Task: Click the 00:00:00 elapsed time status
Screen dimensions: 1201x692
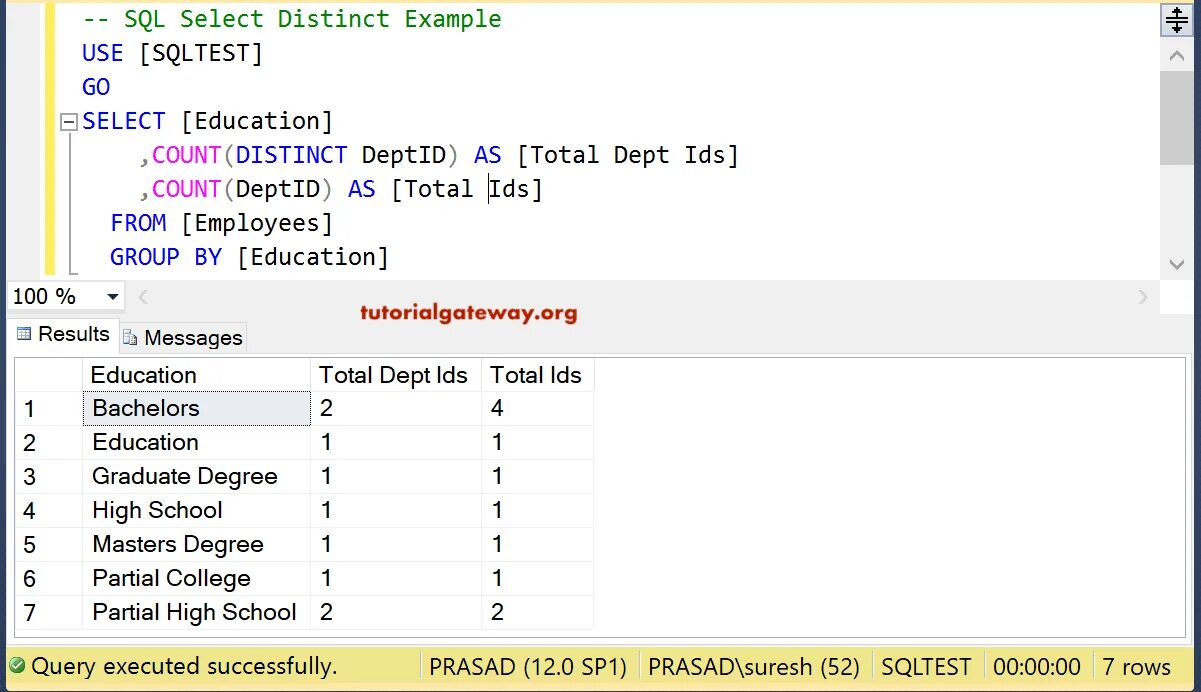Action: [x=1037, y=666]
